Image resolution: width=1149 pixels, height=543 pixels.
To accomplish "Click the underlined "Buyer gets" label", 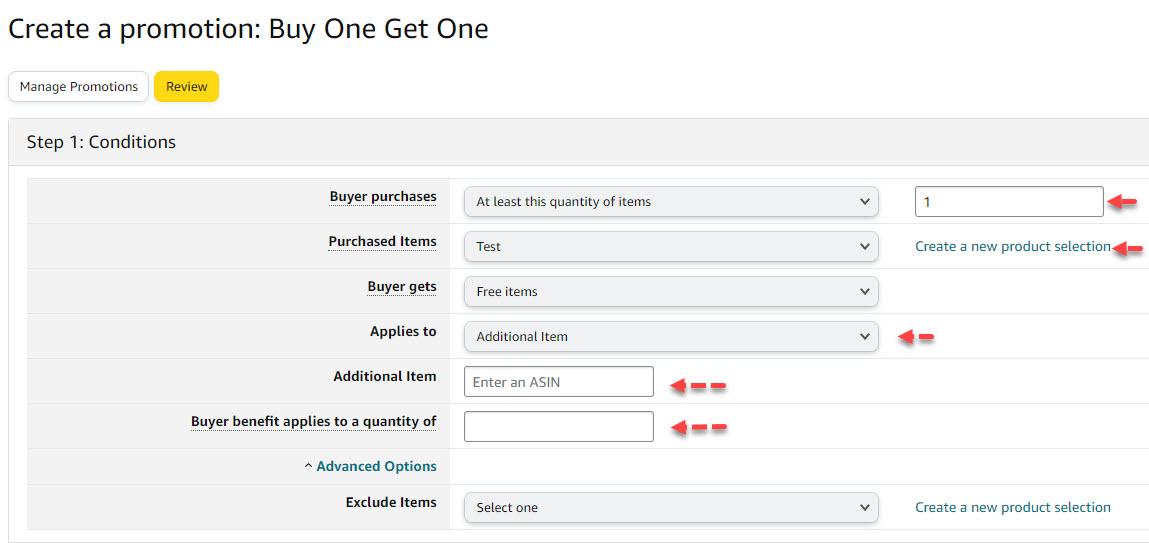I will (x=402, y=287).
